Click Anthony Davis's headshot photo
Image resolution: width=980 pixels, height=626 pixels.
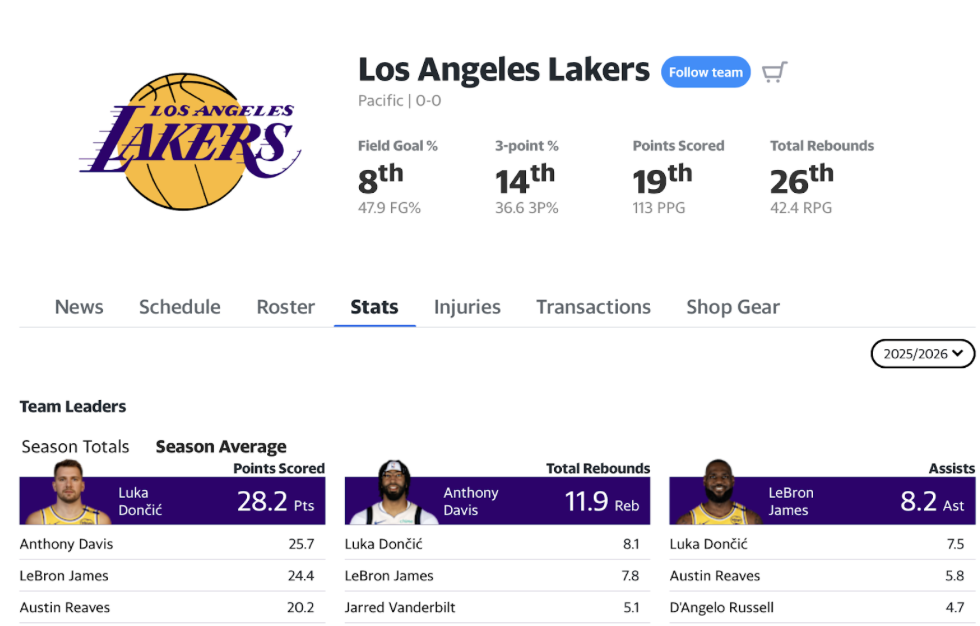tap(393, 494)
